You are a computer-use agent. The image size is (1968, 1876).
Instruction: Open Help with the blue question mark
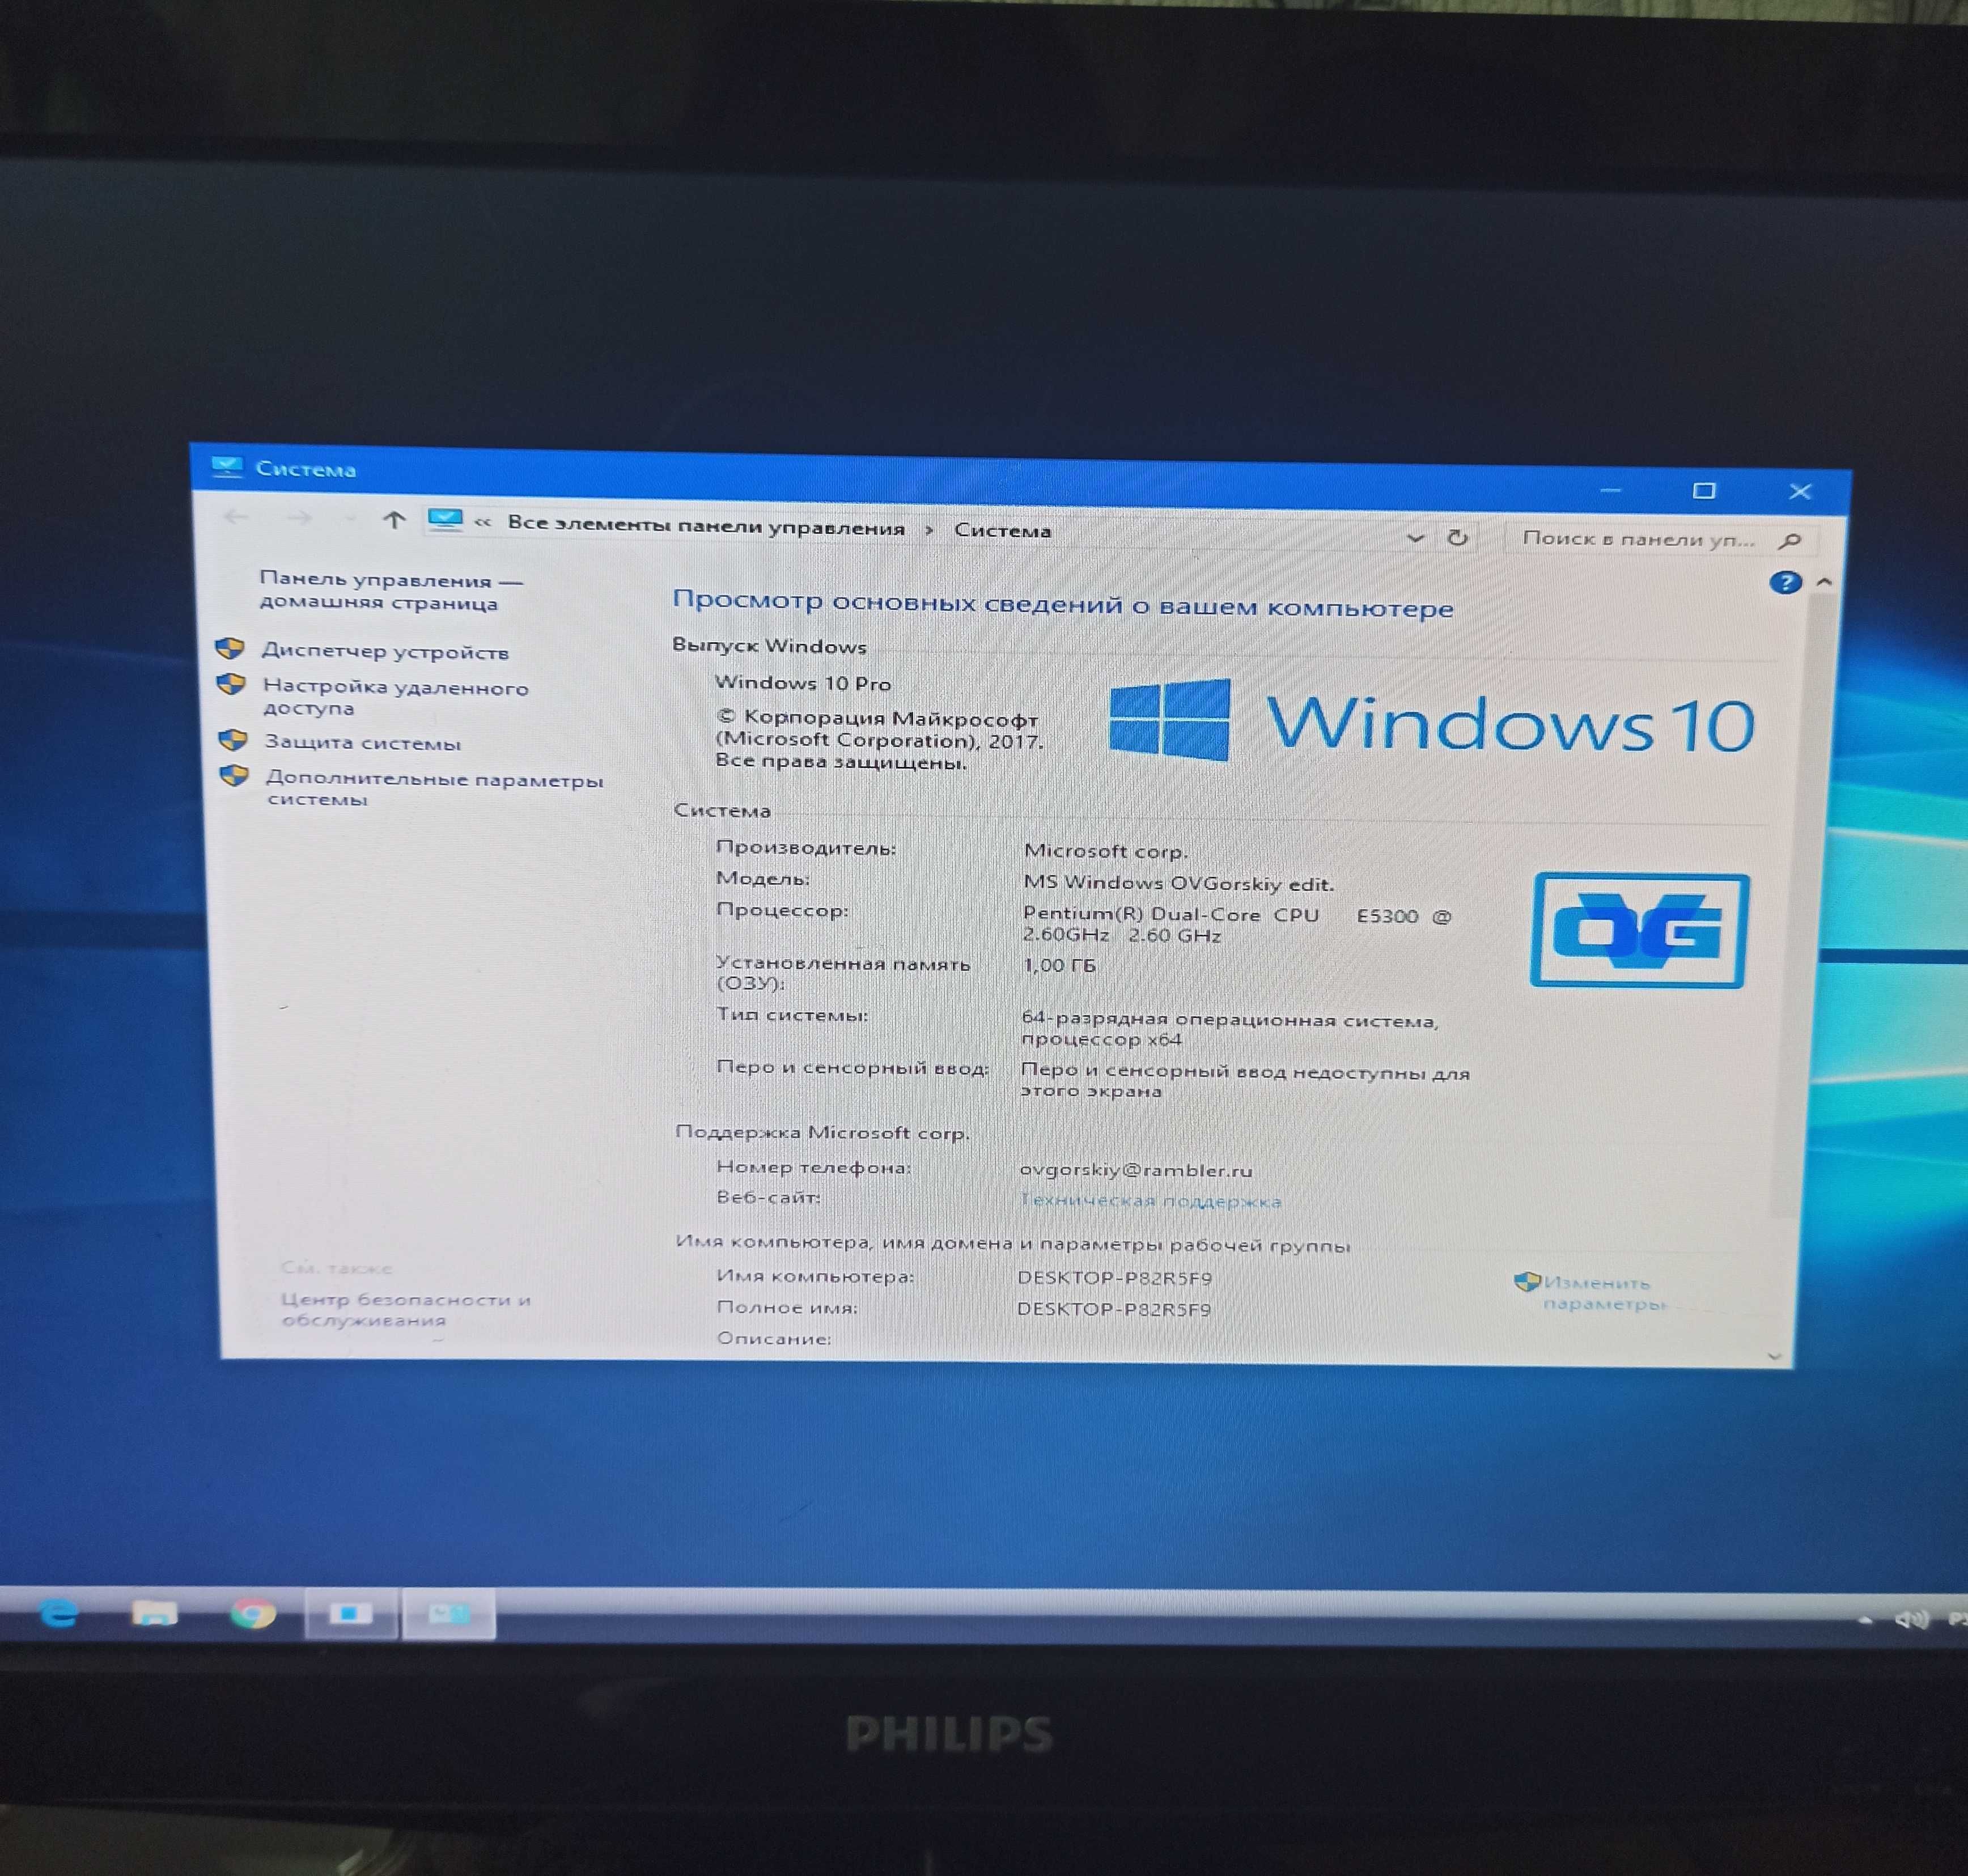click(1785, 582)
